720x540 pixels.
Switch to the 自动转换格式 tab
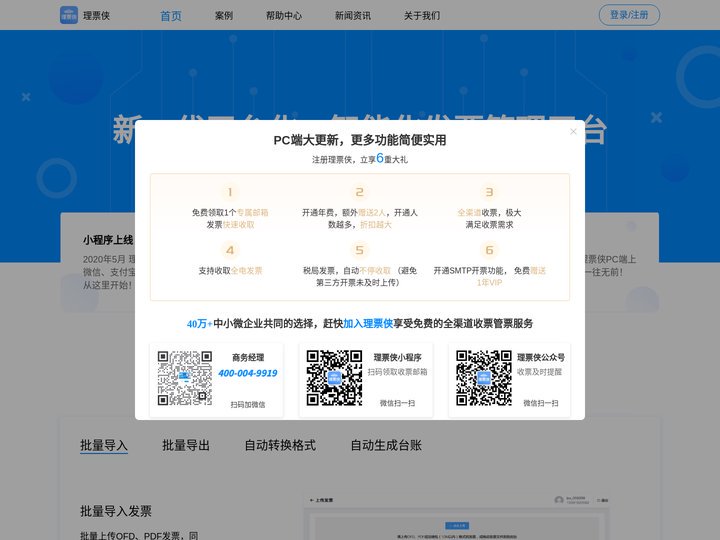[x=280, y=445]
